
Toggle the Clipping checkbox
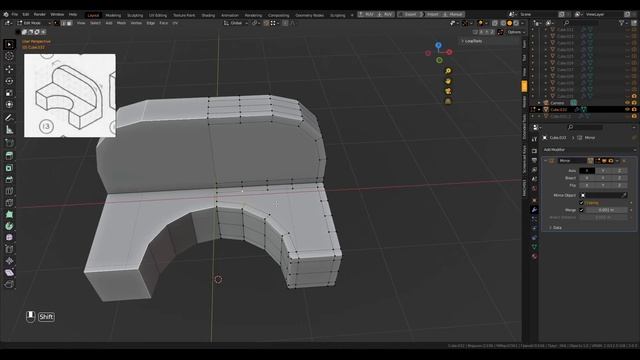(582, 202)
